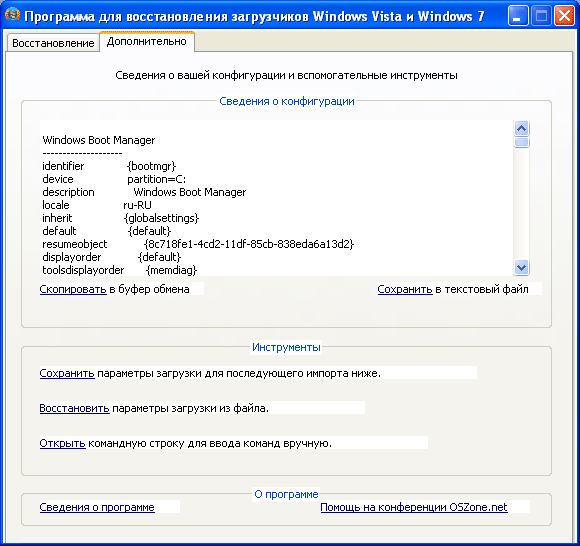Click the identifier {bootmgr} line
The image size is (580, 546).
coord(109,166)
